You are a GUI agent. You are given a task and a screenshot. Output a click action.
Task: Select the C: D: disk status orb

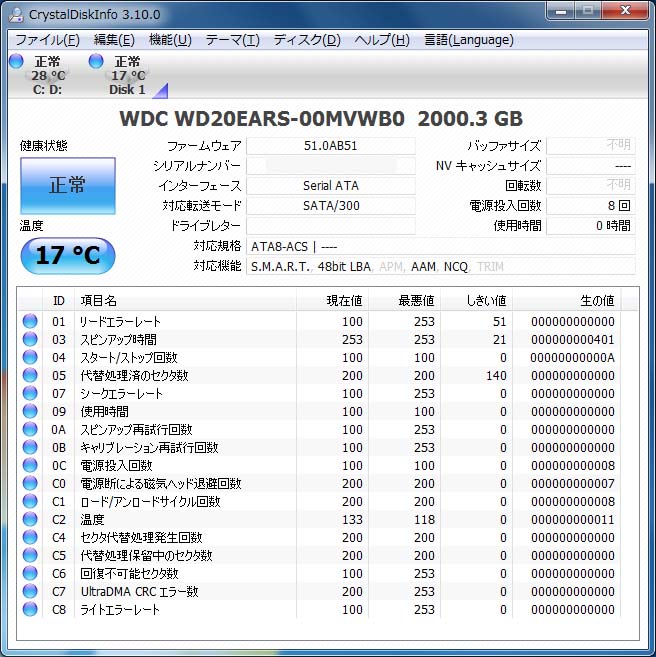(x=16, y=62)
